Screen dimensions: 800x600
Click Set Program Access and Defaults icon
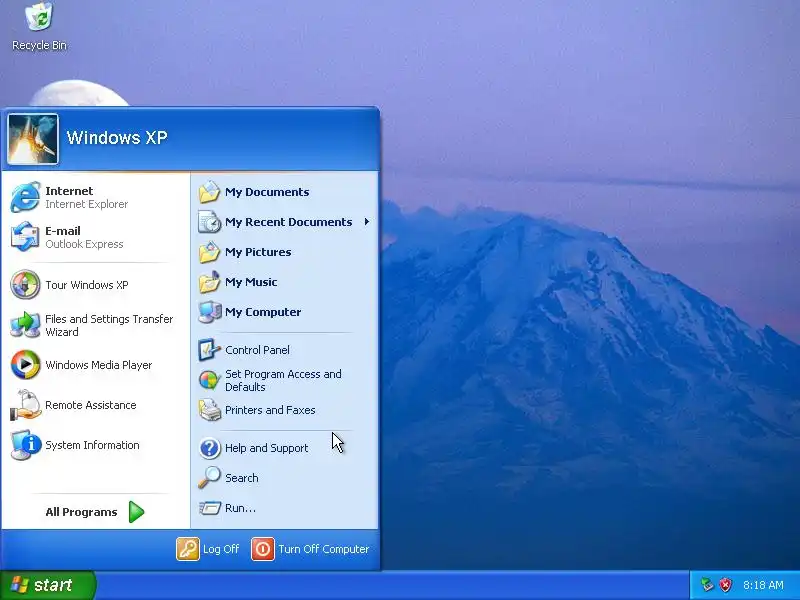coord(209,380)
